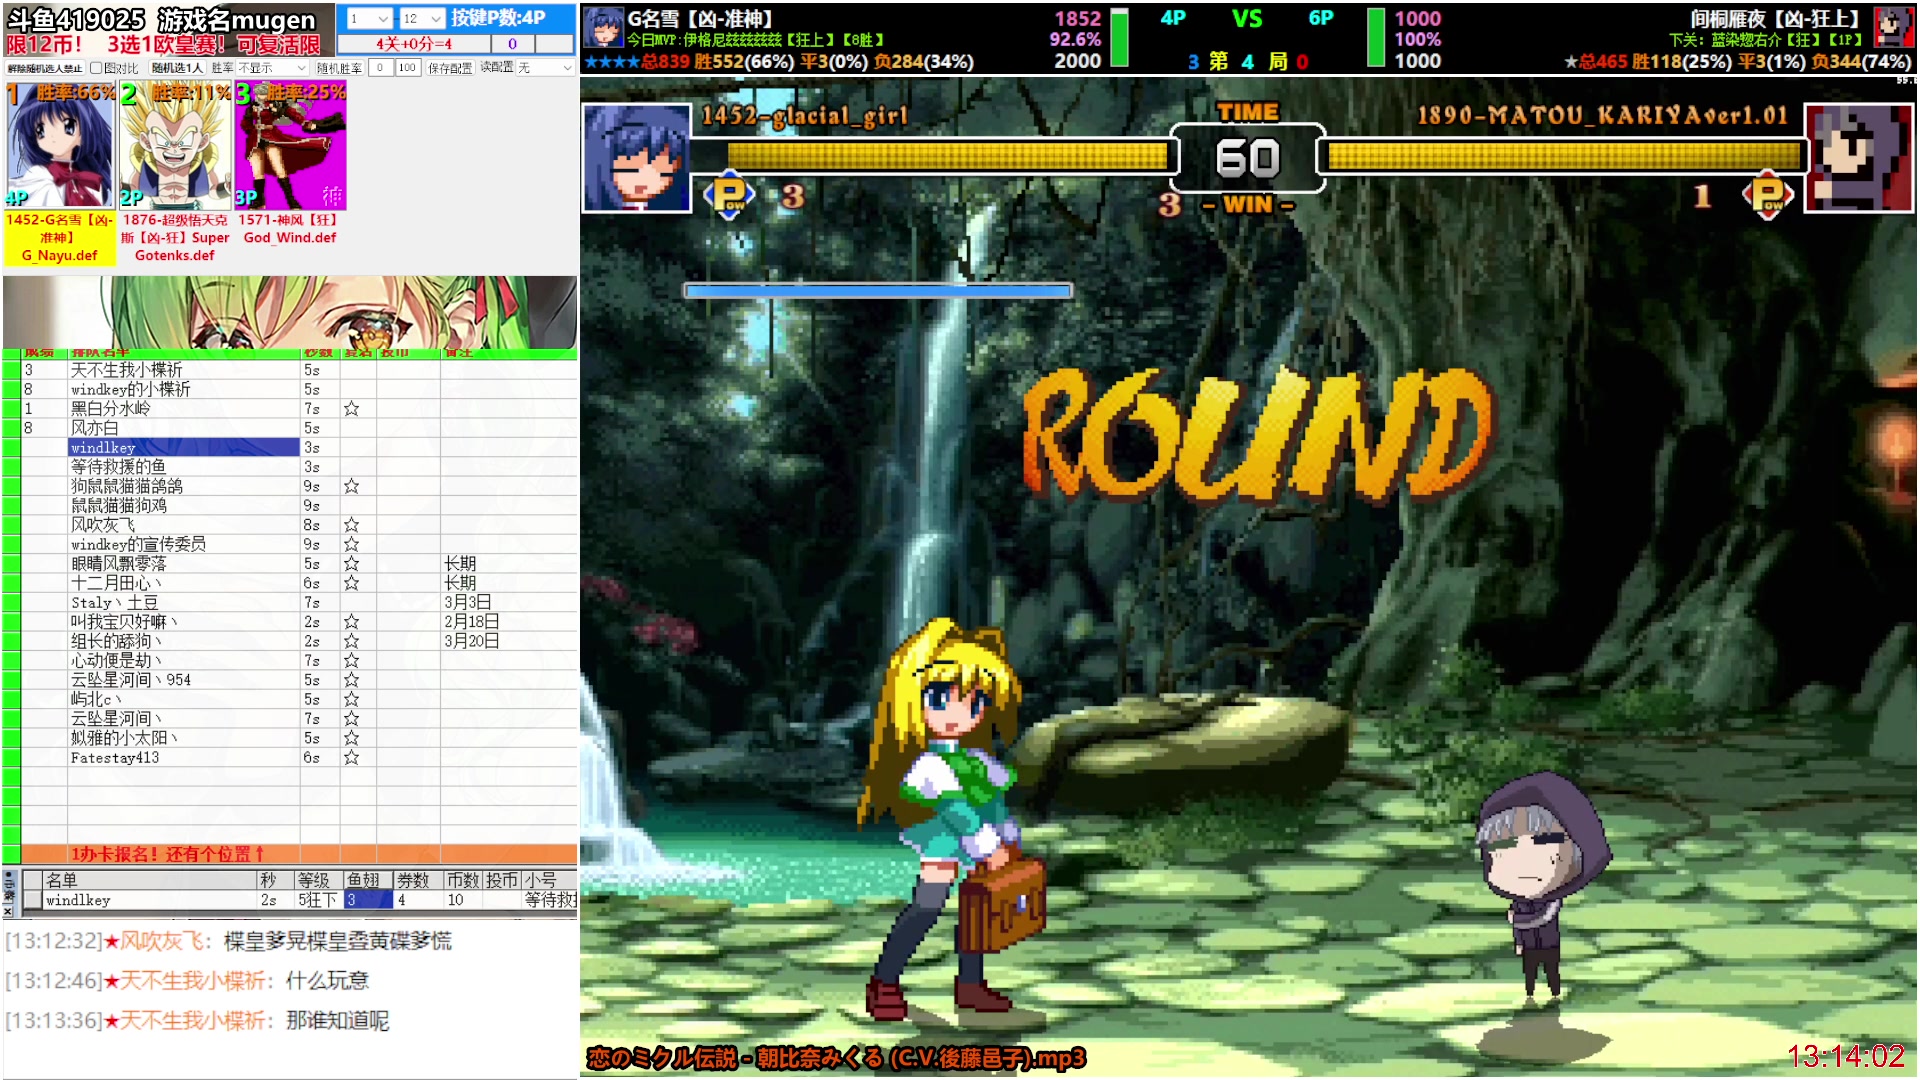The height and width of the screenshot is (1080, 1920).
Task: Click the 投币 column header
Action: point(502,881)
